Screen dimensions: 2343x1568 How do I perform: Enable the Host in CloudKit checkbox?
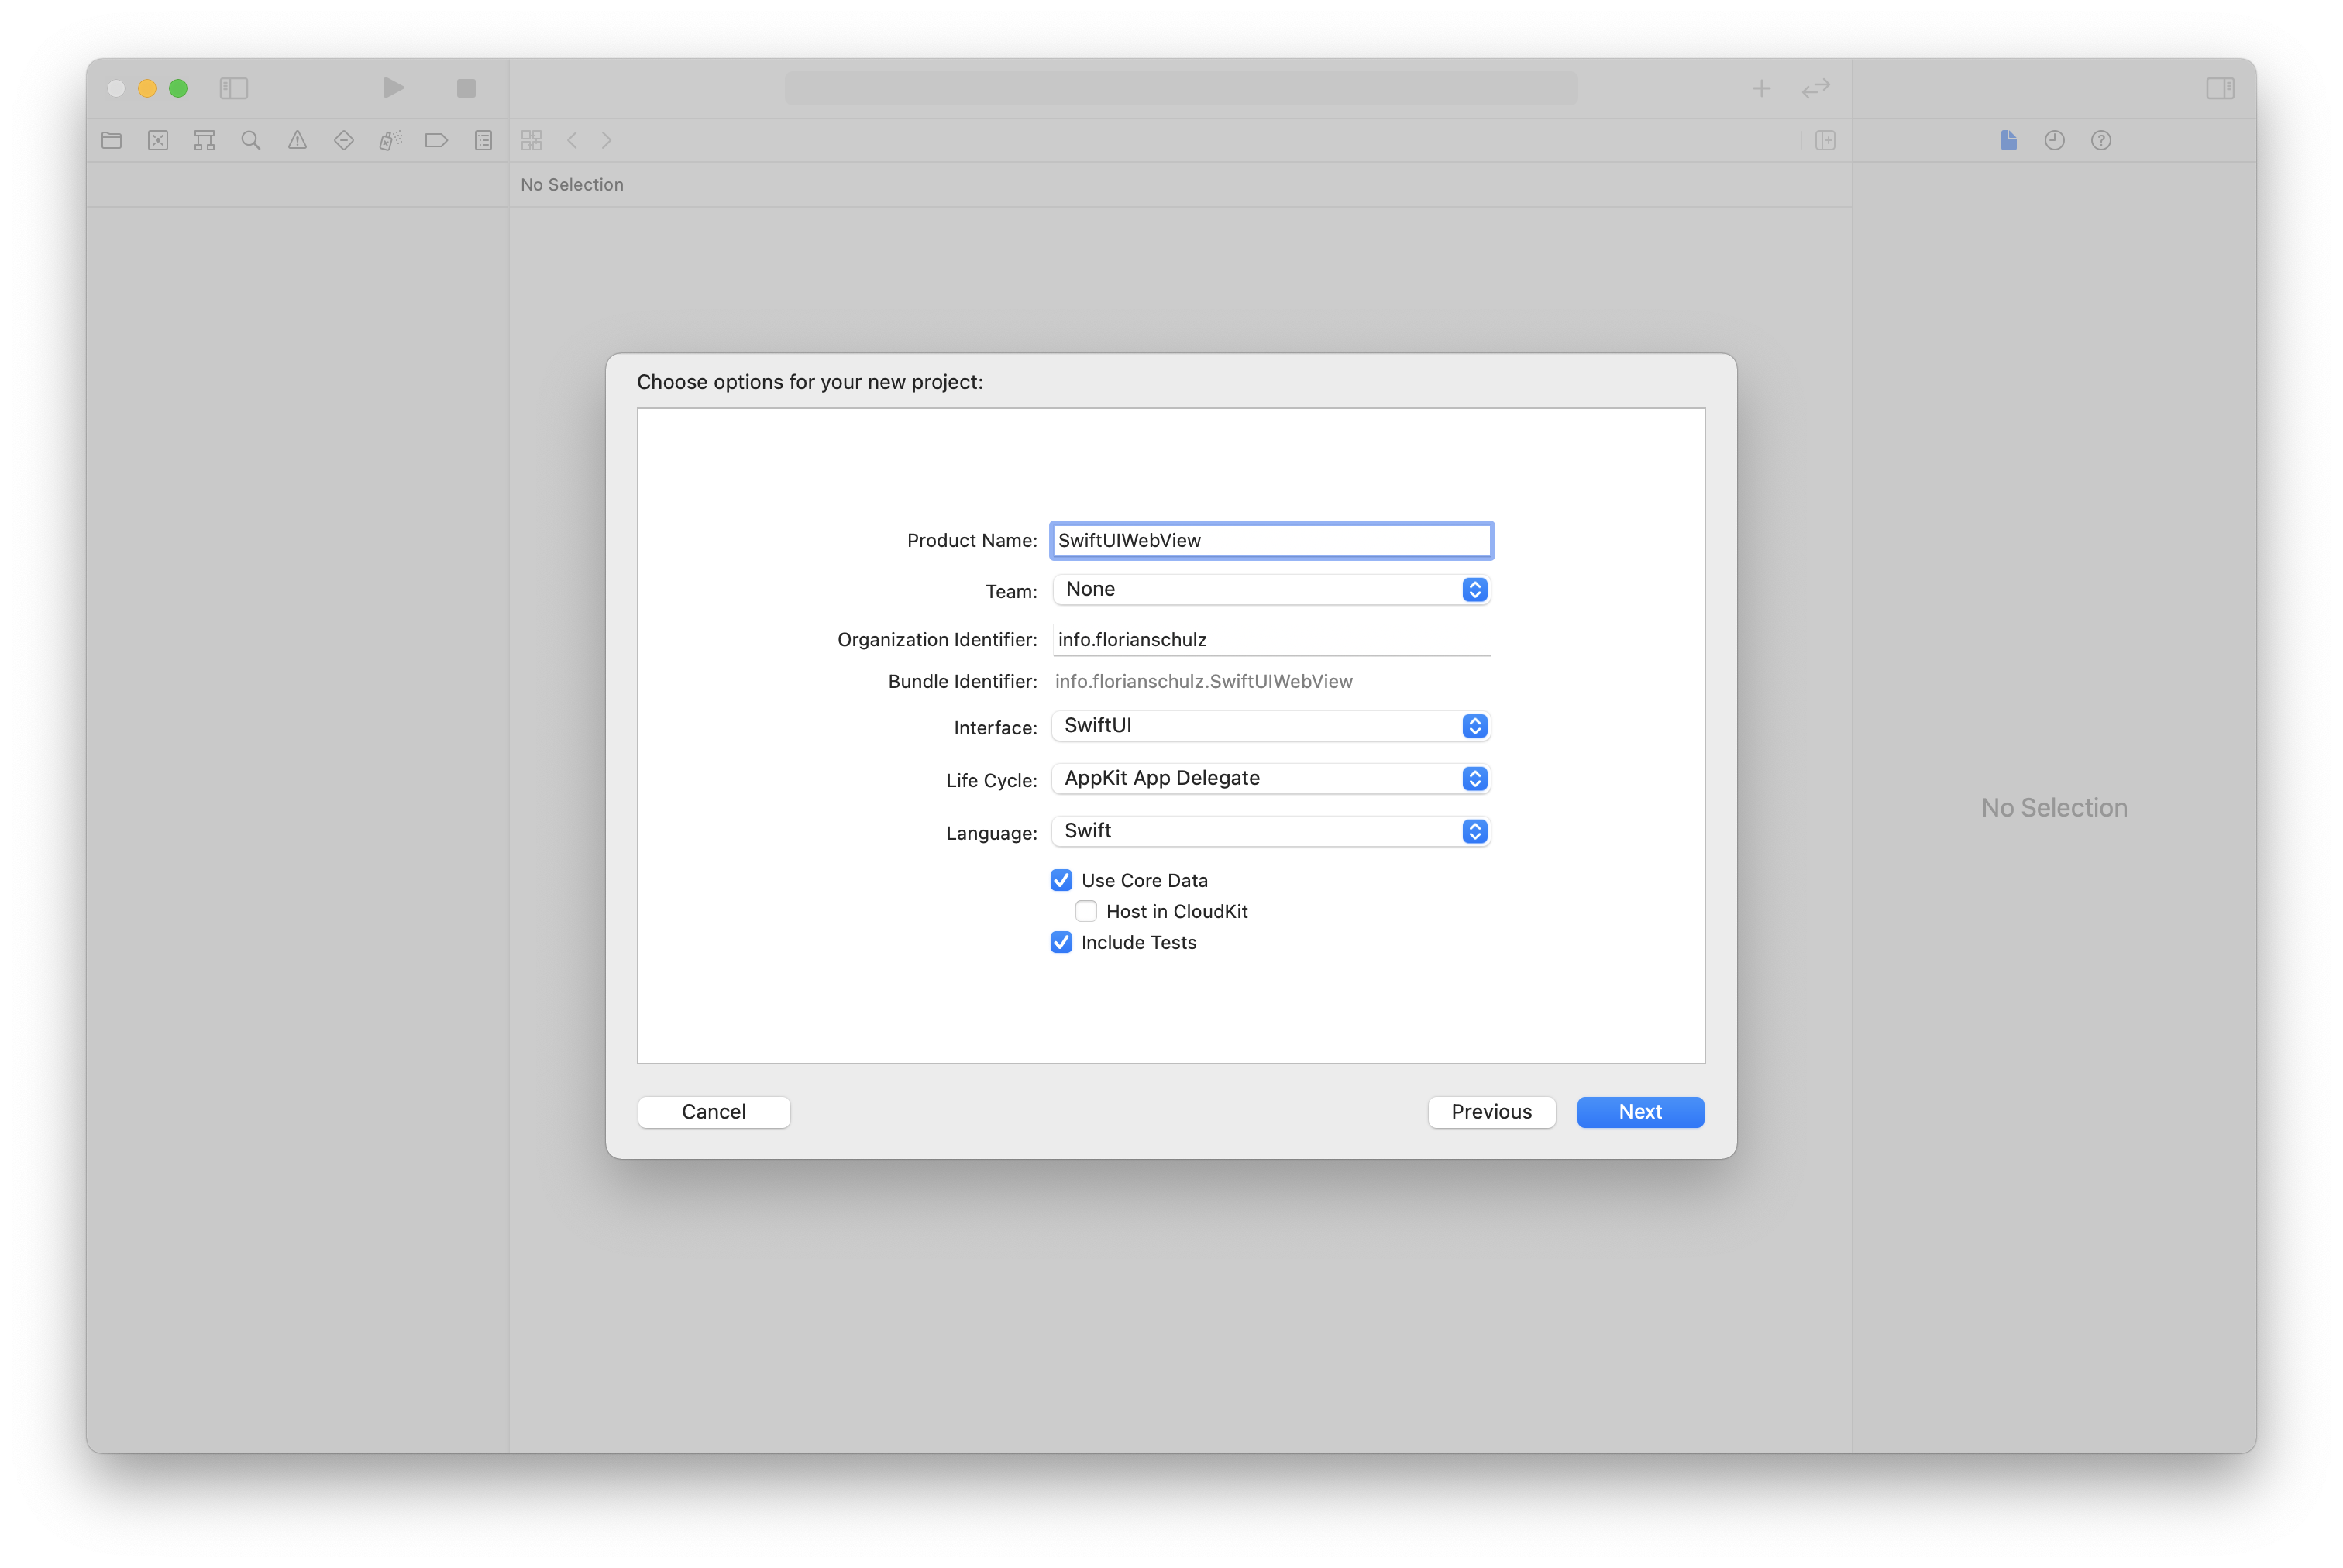[x=1086, y=911]
